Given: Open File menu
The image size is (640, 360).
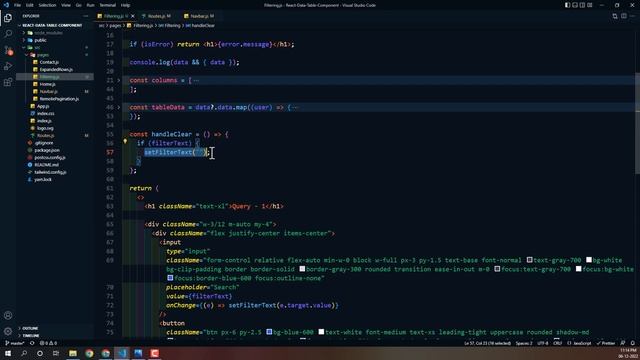Looking at the screenshot, I should tap(18, 5).
